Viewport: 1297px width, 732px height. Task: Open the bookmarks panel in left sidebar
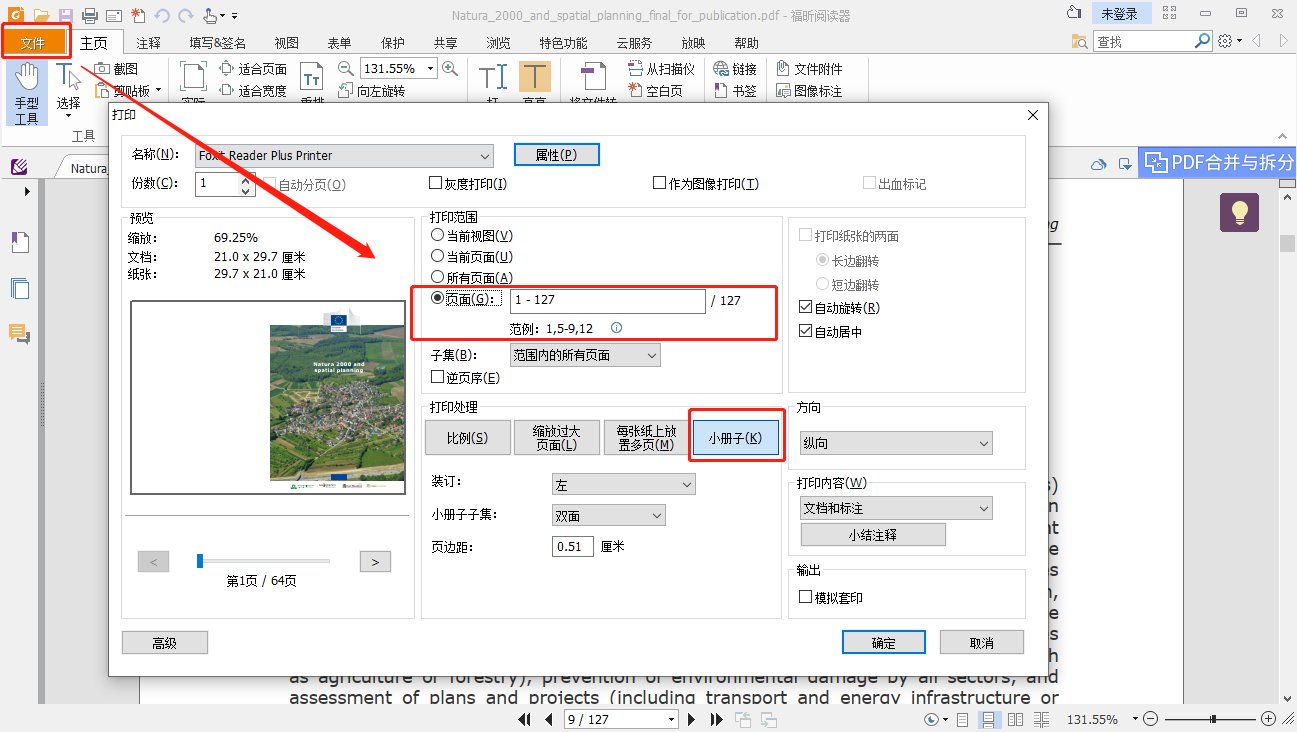20,241
